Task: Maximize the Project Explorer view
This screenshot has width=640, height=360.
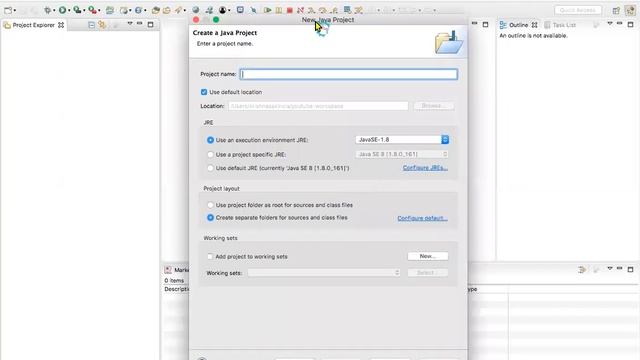Action: pyautogui.click(x=150, y=24)
